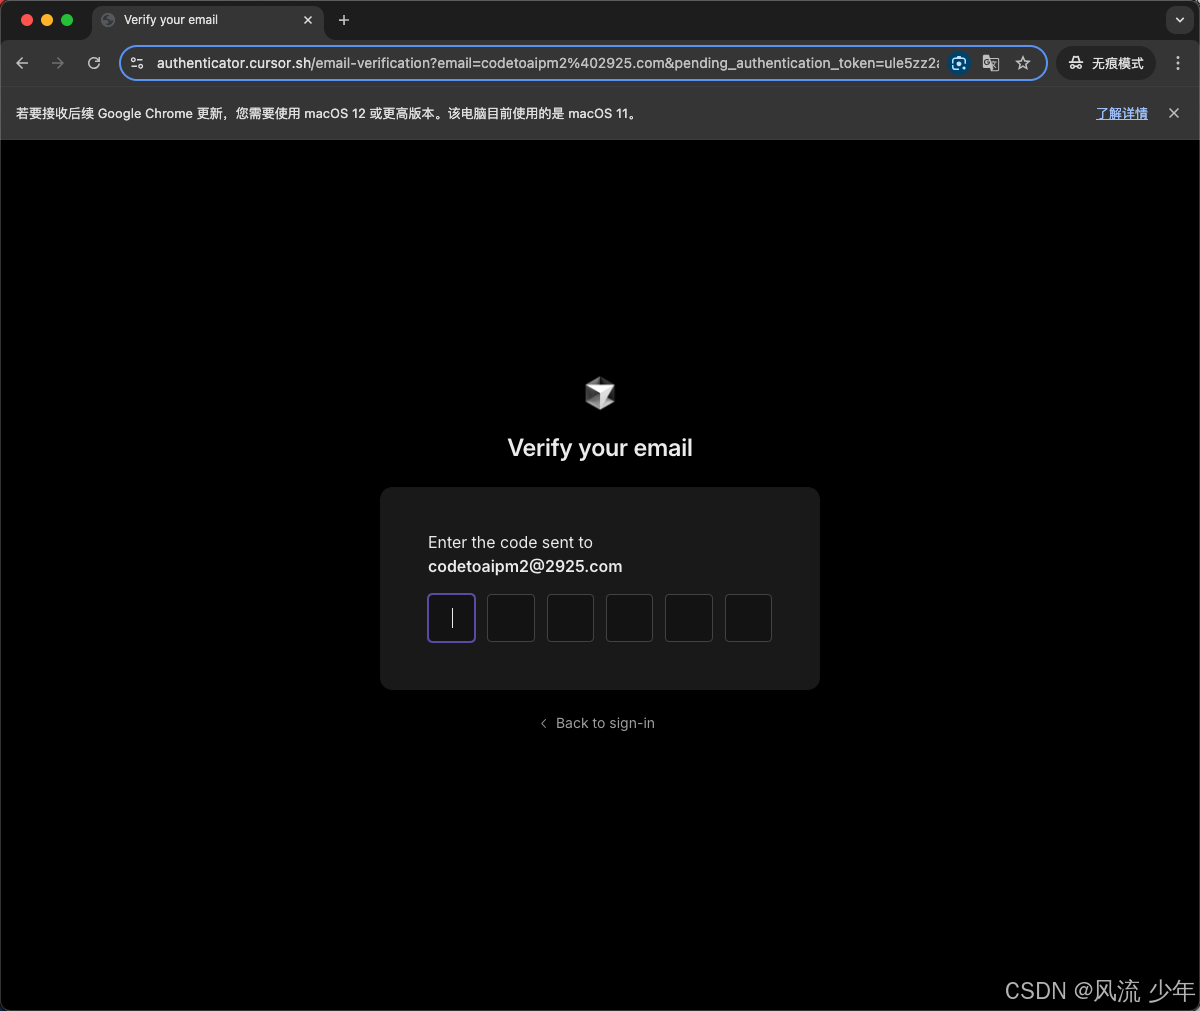The height and width of the screenshot is (1011, 1200).
Task: Click the yellow minimize window button
Action: coord(47,20)
